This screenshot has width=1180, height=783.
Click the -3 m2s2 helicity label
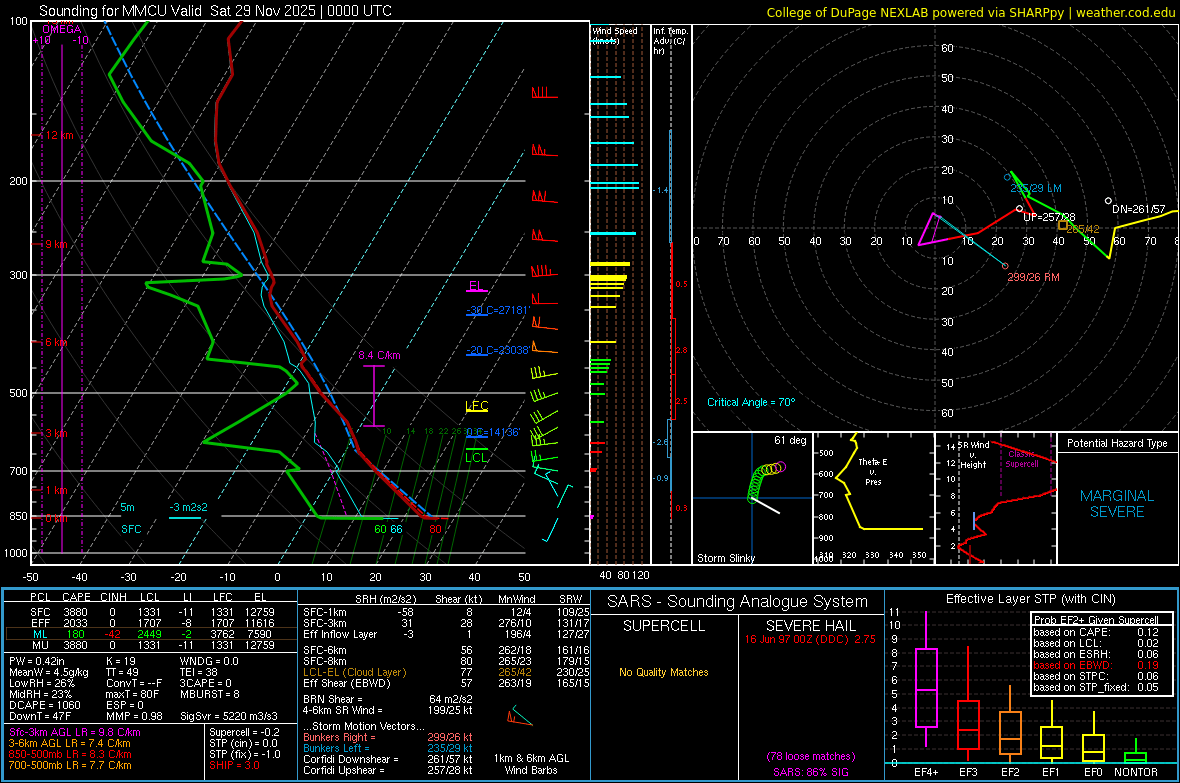click(x=188, y=507)
